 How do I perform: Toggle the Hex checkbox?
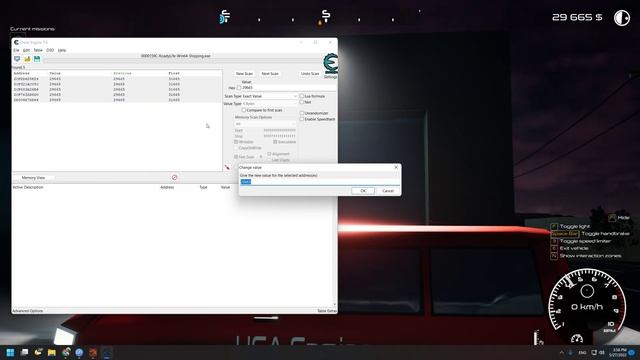pyautogui.click(x=239, y=88)
